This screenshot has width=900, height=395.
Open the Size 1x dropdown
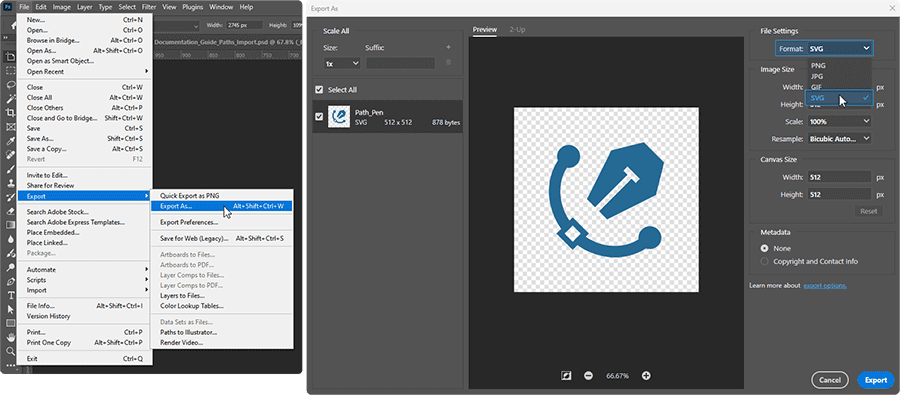click(342, 63)
